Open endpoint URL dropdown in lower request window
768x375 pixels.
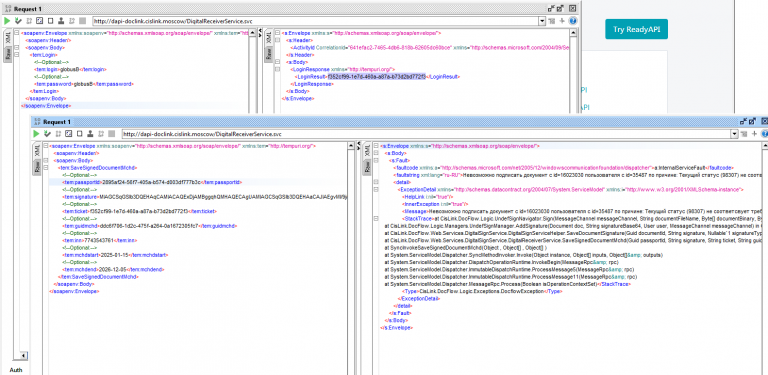click(734, 134)
